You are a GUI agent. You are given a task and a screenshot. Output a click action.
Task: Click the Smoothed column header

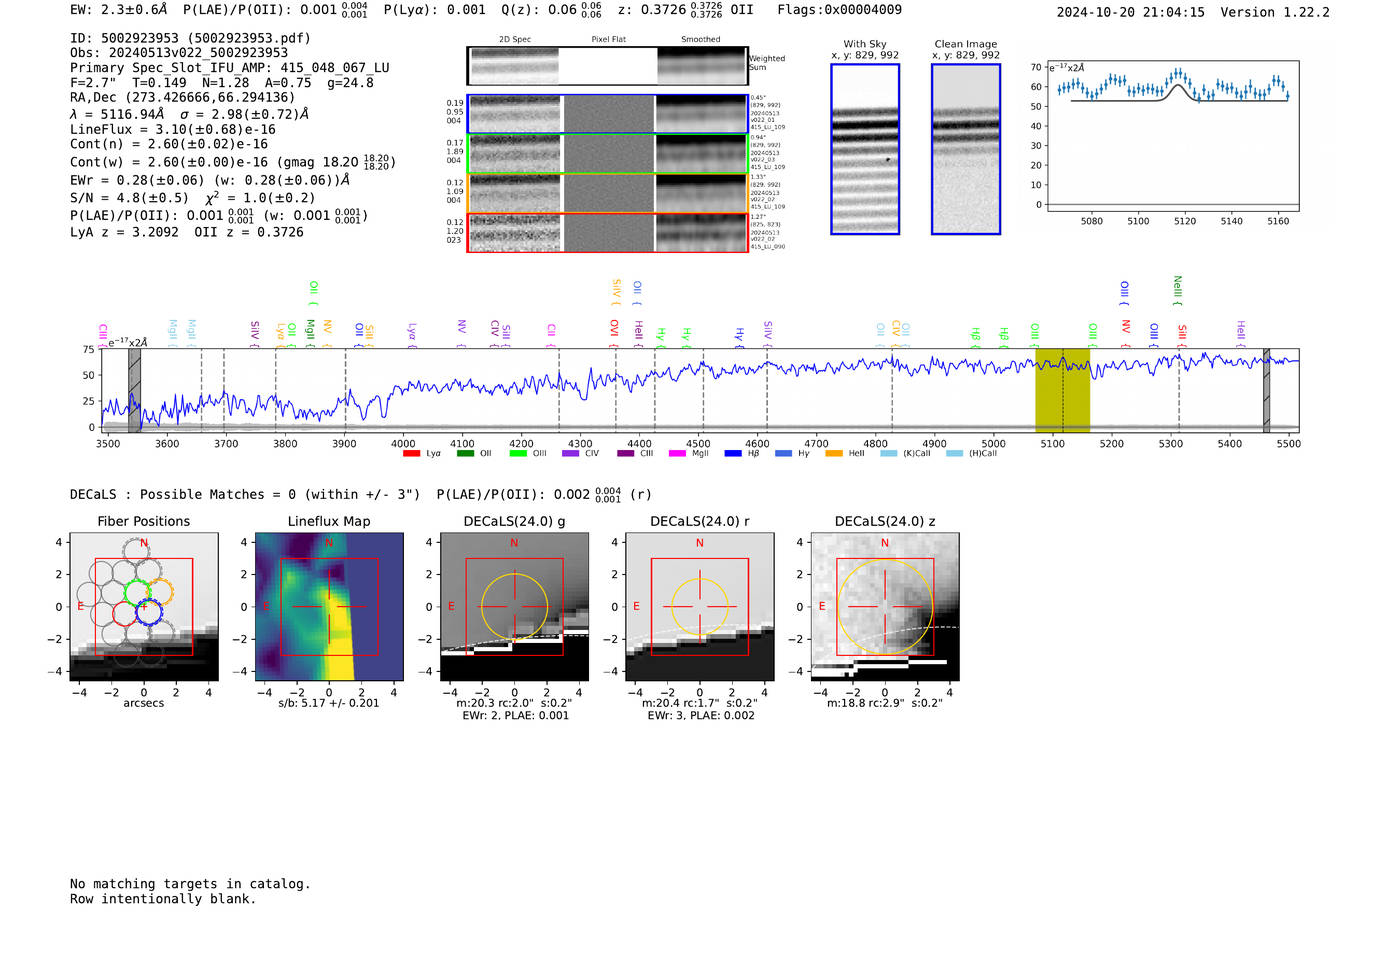(x=701, y=39)
